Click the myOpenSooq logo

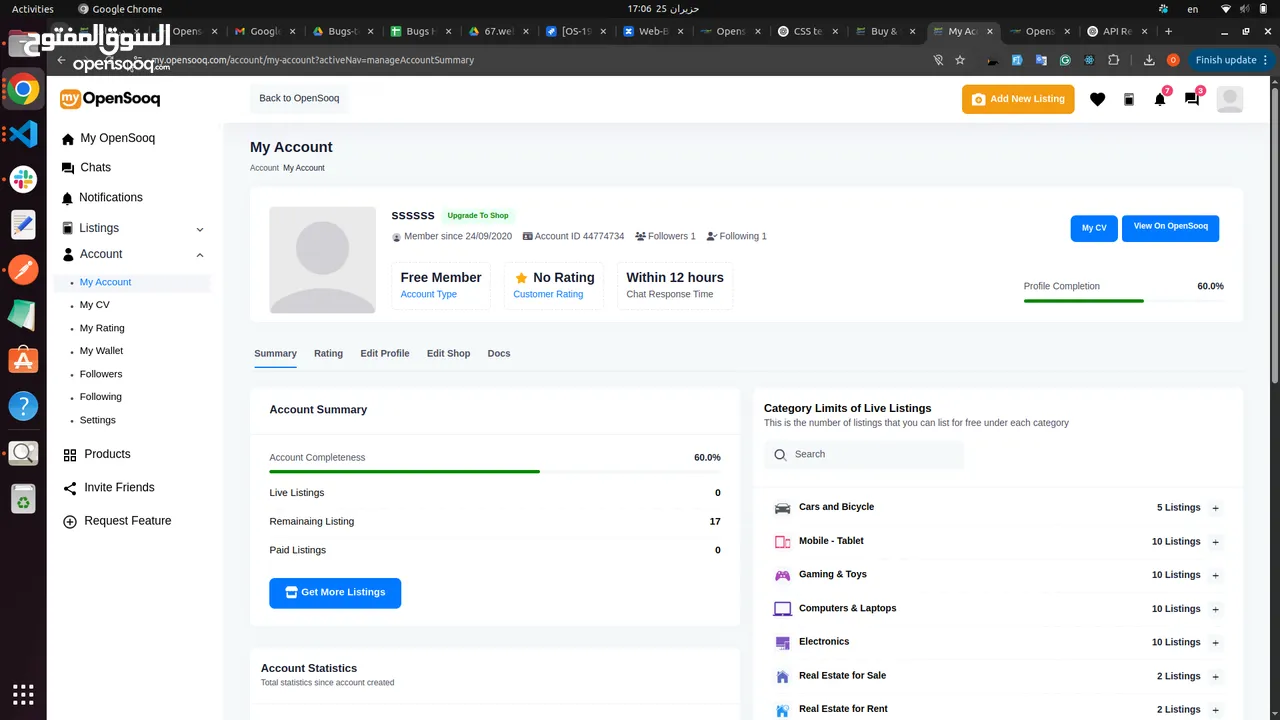pyautogui.click(x=110, y=99)
